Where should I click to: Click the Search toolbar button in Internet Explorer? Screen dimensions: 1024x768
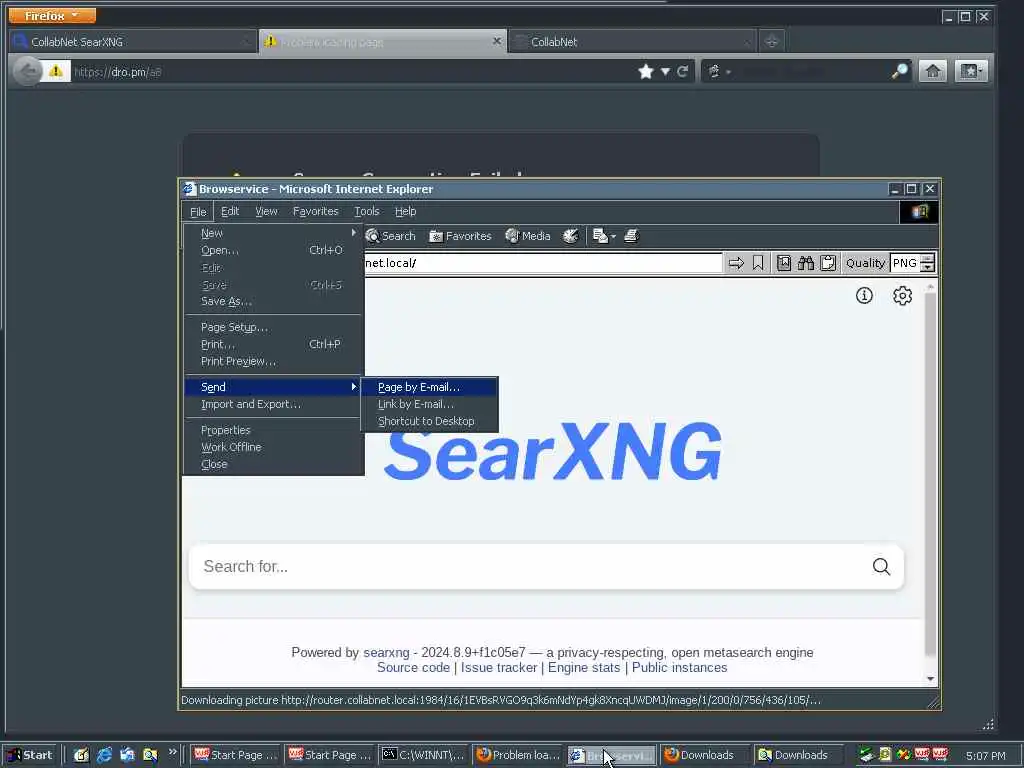[x=391, y=236]
